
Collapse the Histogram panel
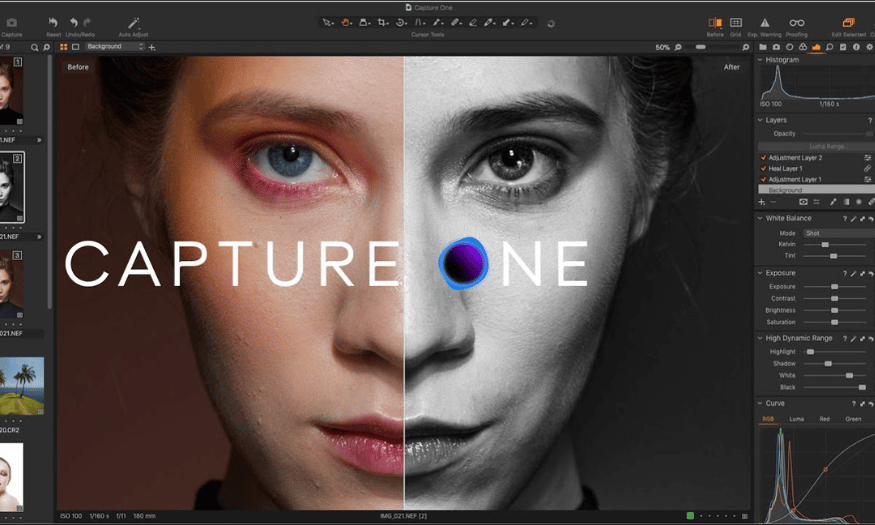point(760,60)
